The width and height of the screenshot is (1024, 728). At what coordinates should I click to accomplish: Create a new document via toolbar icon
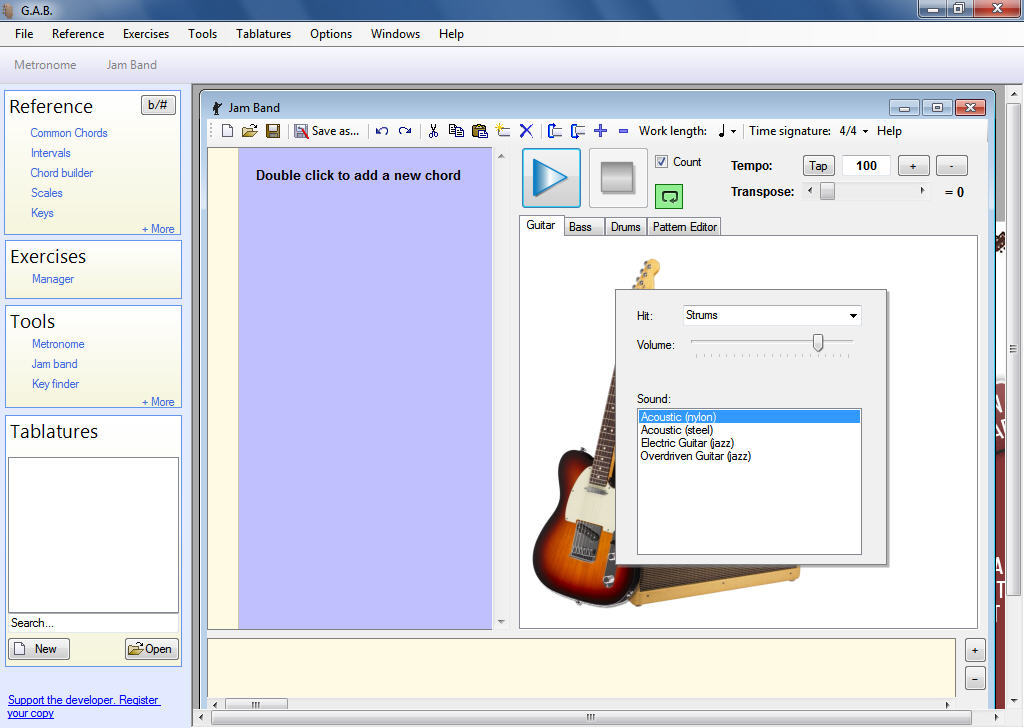click(x=227, y=131)
